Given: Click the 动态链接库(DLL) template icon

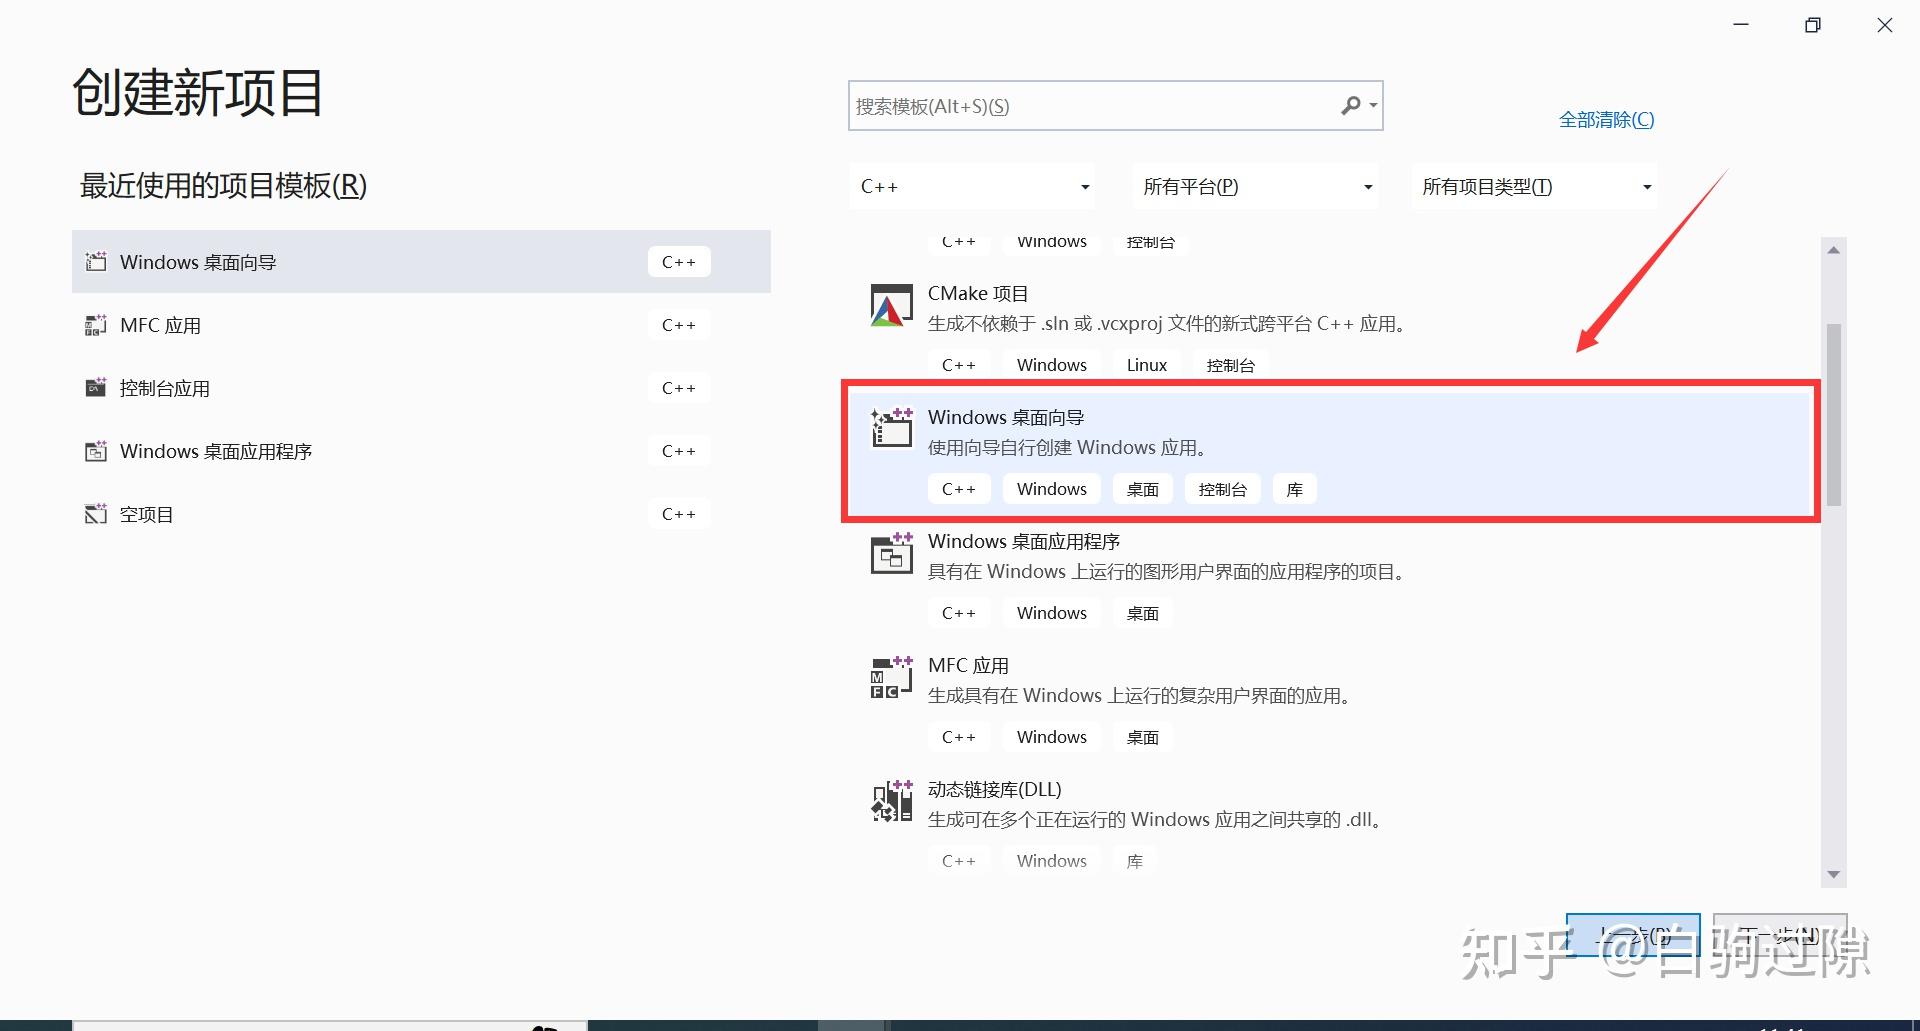Looking at the screenshot, I should pos(891,801).
